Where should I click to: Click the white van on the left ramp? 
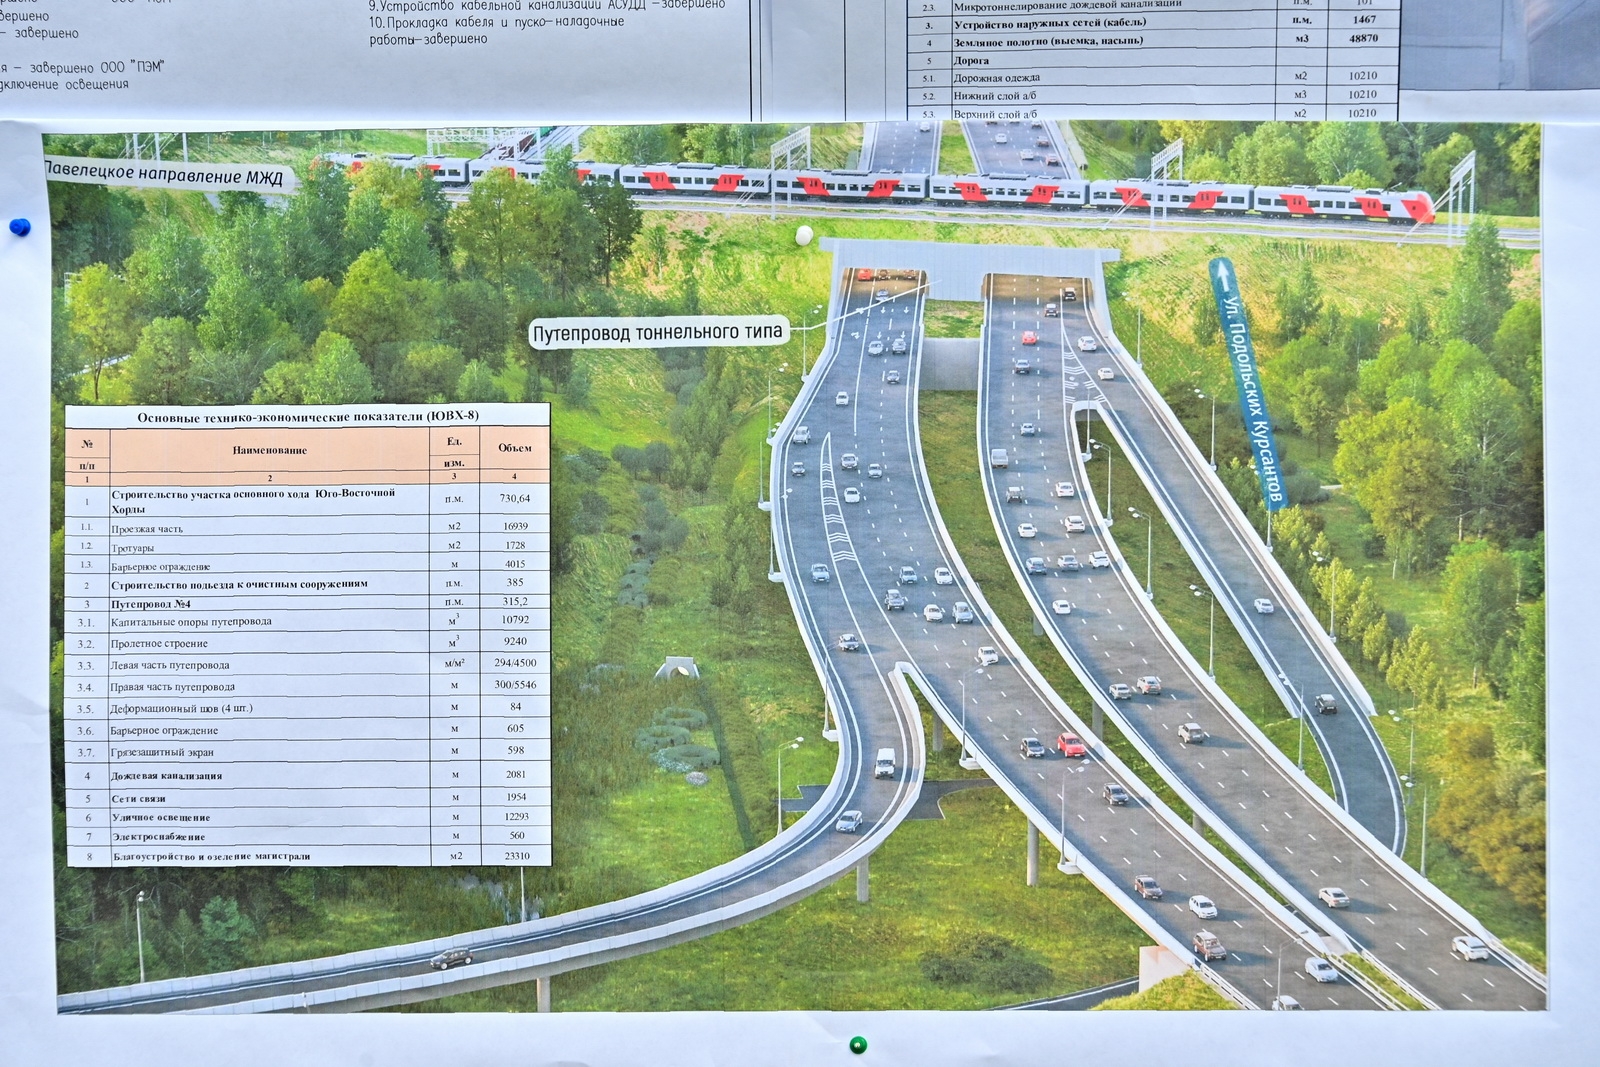(884, 762)
